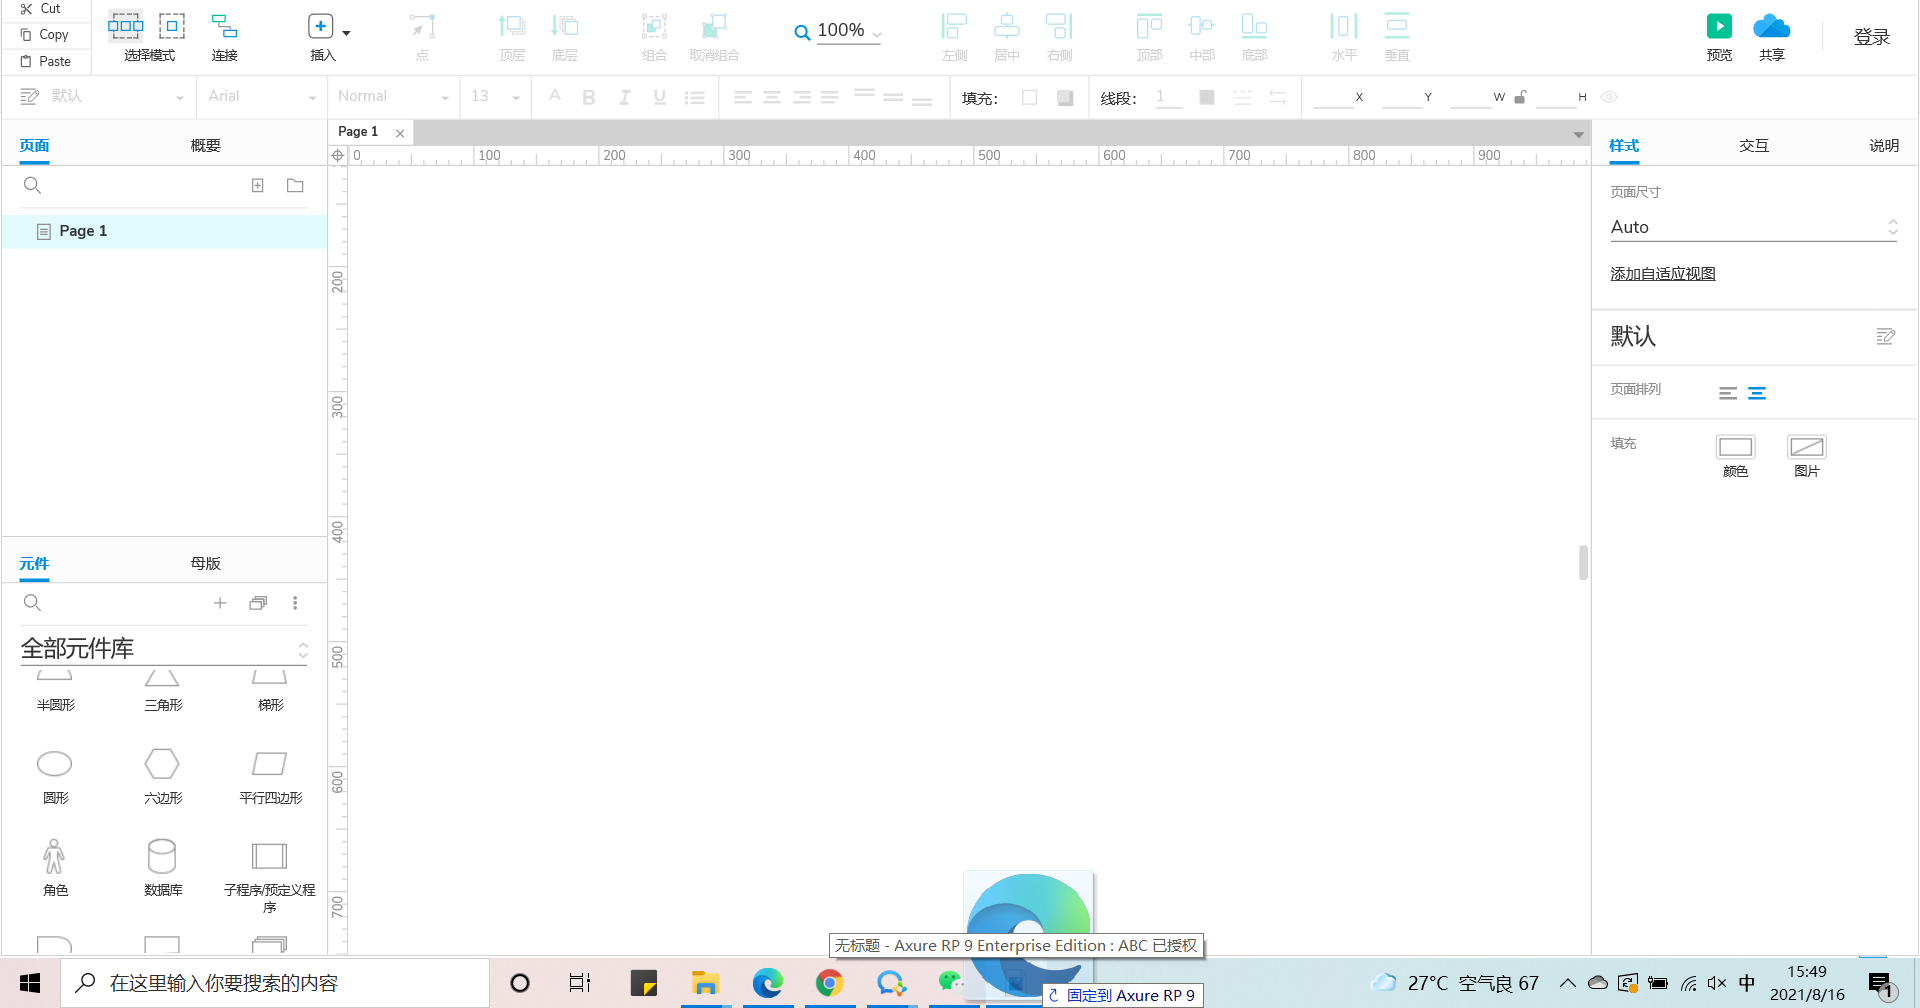Click the add library plus icon

click(220, 603)
